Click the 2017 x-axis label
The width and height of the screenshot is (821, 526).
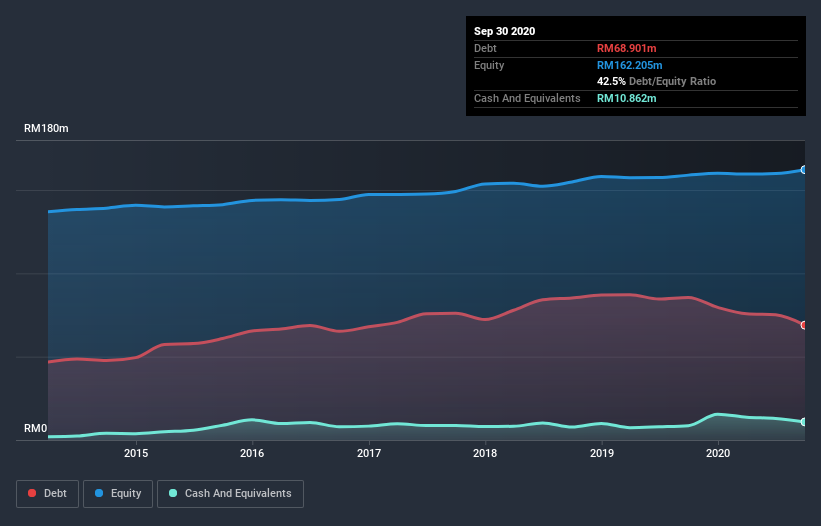[x=369, y=453]
